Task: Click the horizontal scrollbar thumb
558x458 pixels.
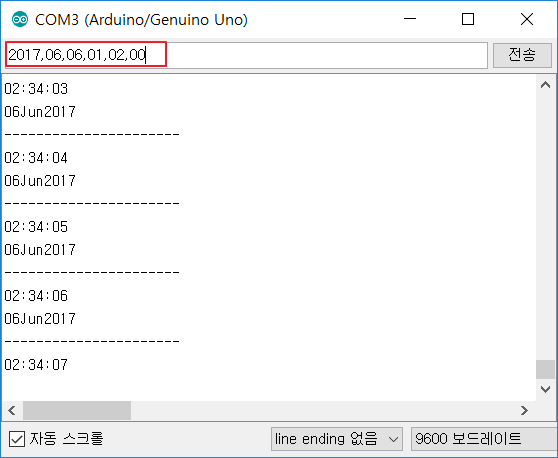Action: pyautogui.click(x=77, y=410)
